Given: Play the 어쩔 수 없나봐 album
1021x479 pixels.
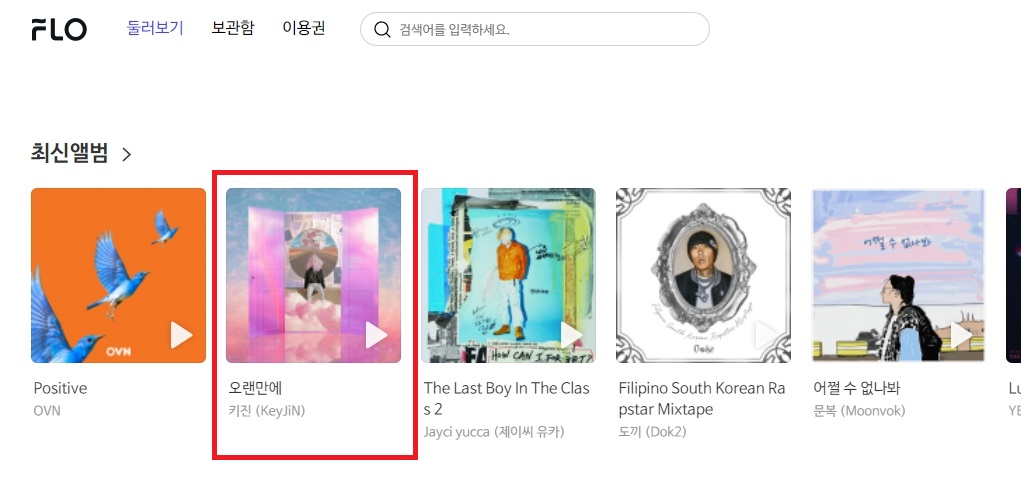Looking at the screenshot, I should tap(962, 335).
